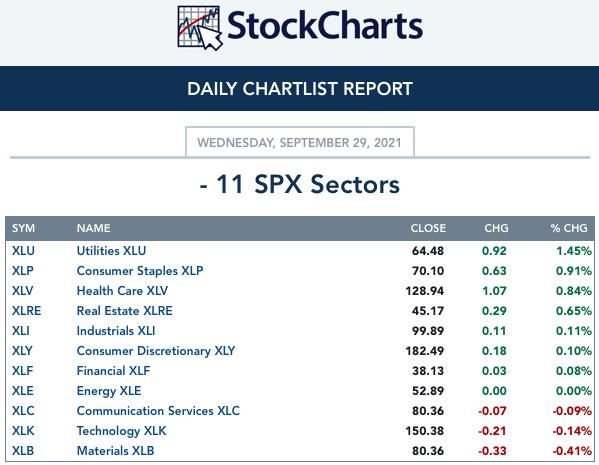
Task: Open the Technology XLK link
Action: [x=121, y=431]
